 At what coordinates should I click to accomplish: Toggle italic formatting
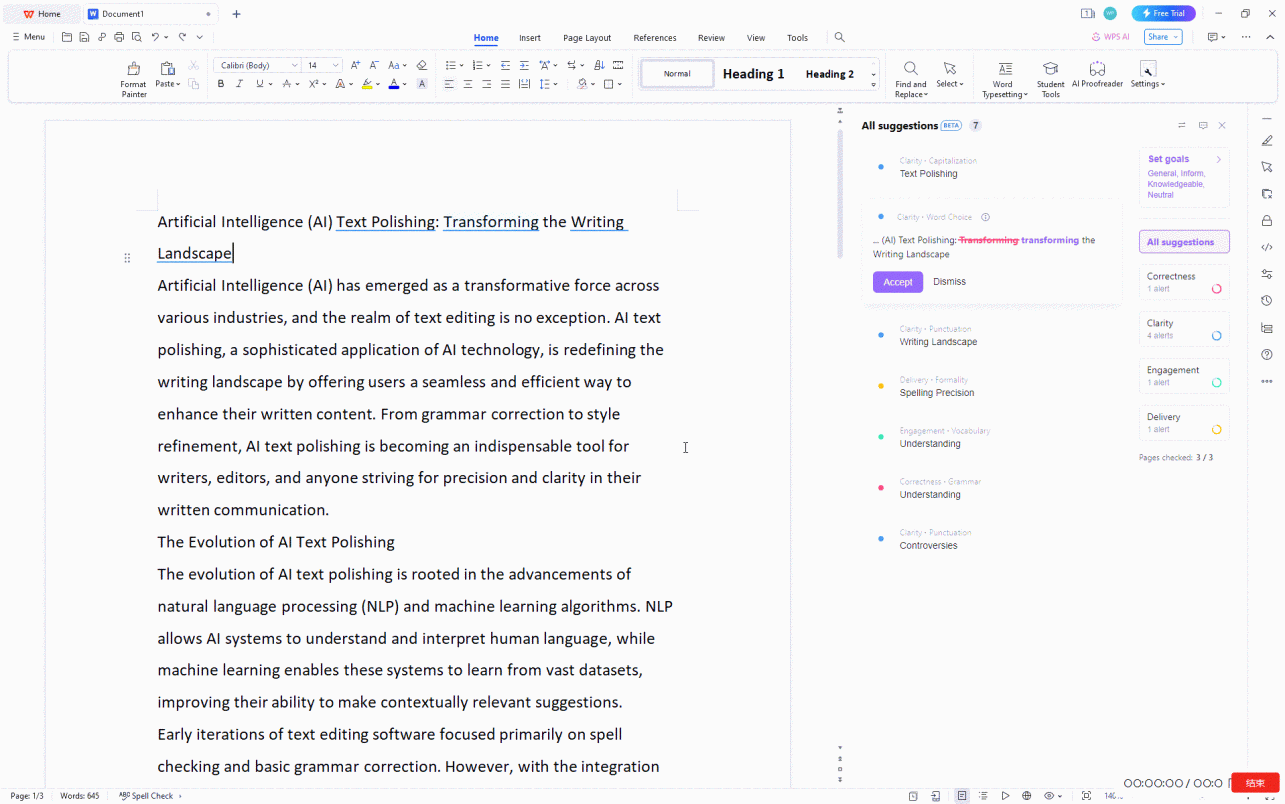239,84
